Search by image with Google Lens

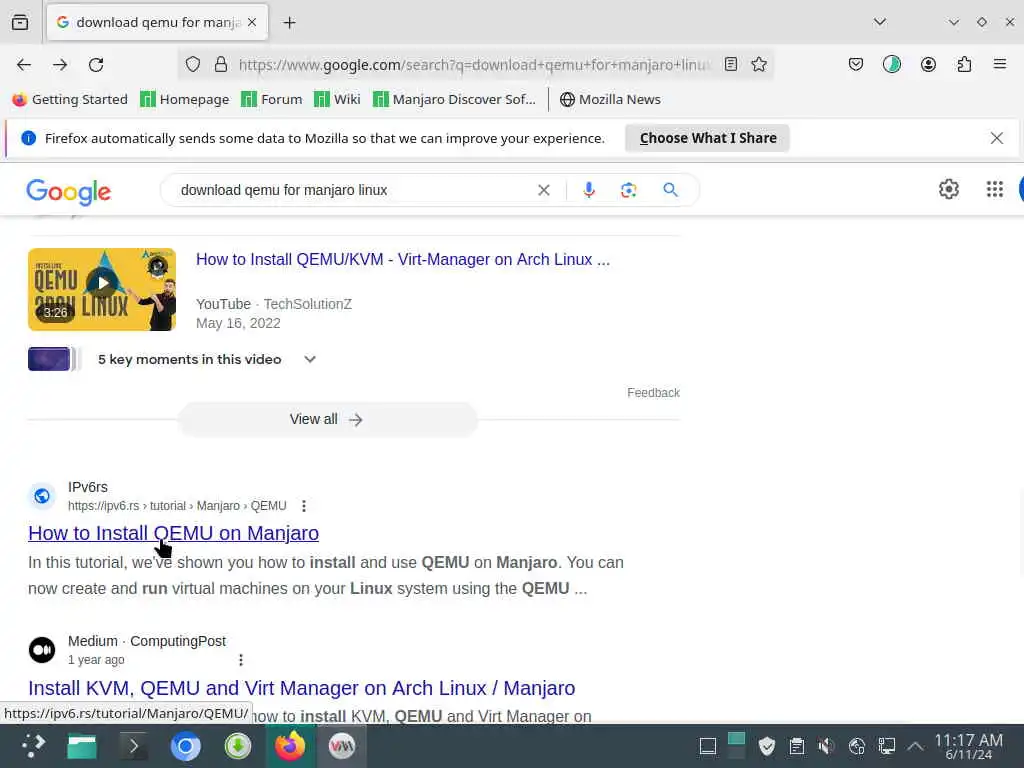tap(628, 190)
